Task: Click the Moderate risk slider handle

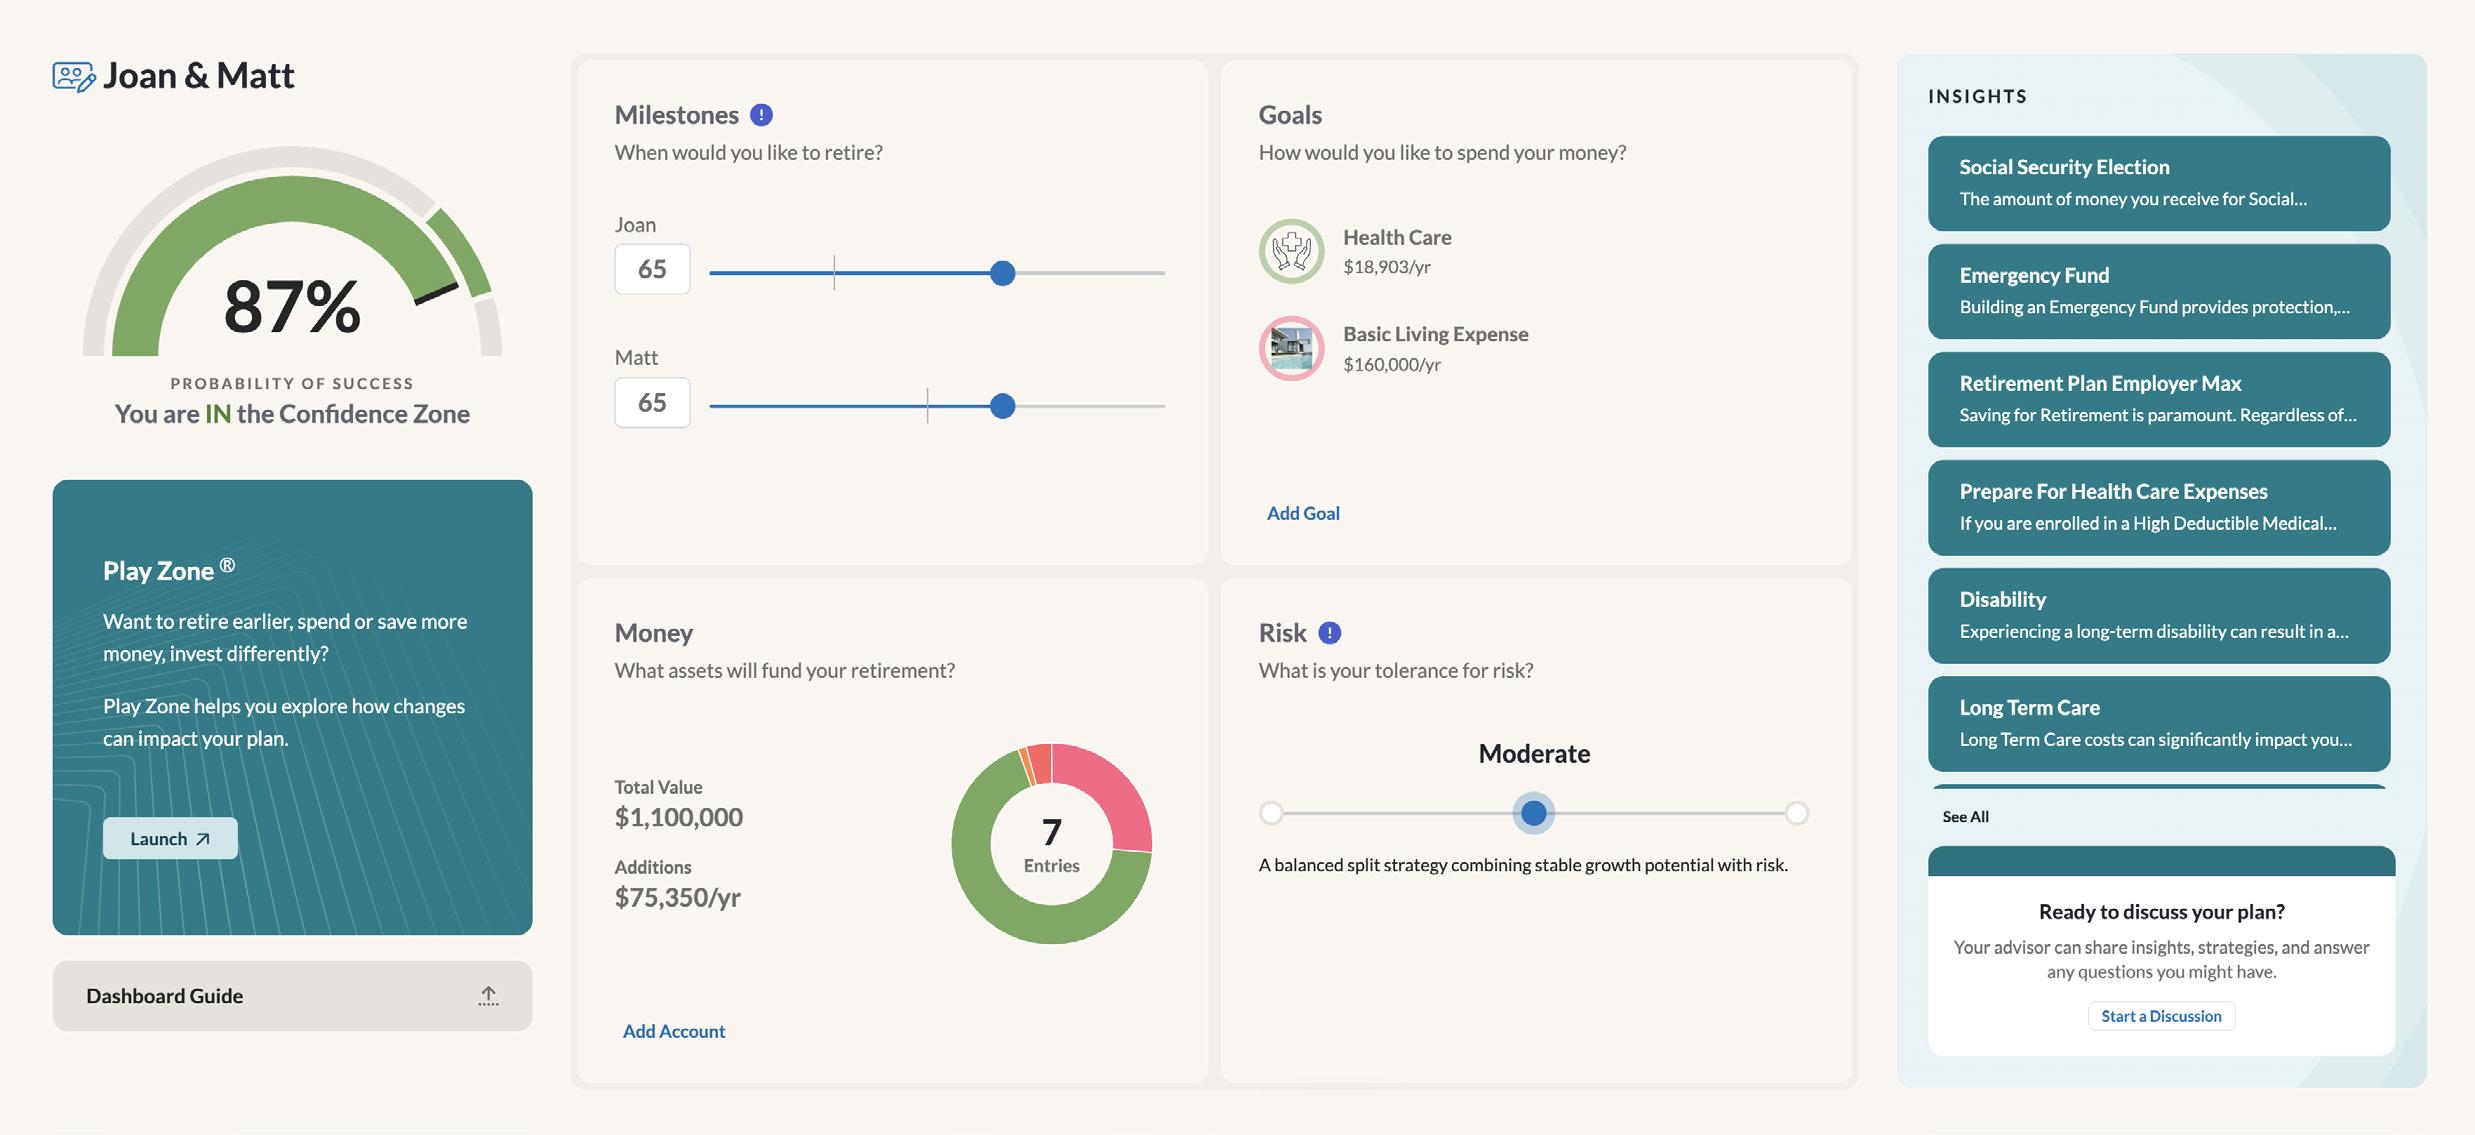Action: pos(1533,813)
